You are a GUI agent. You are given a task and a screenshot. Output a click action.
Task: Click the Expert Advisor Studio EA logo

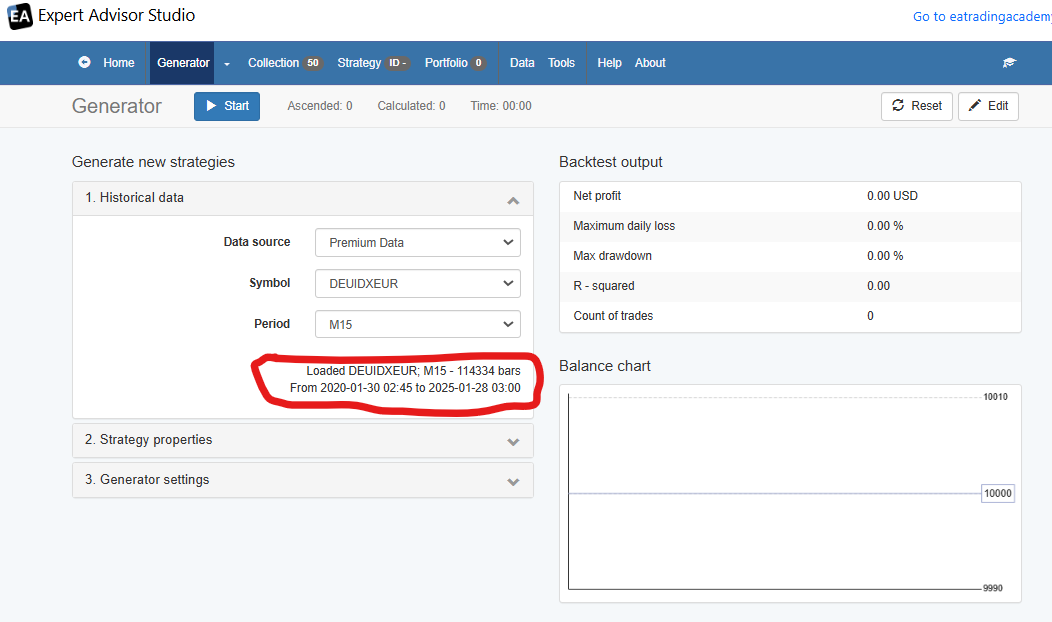(x=19, y=16)
